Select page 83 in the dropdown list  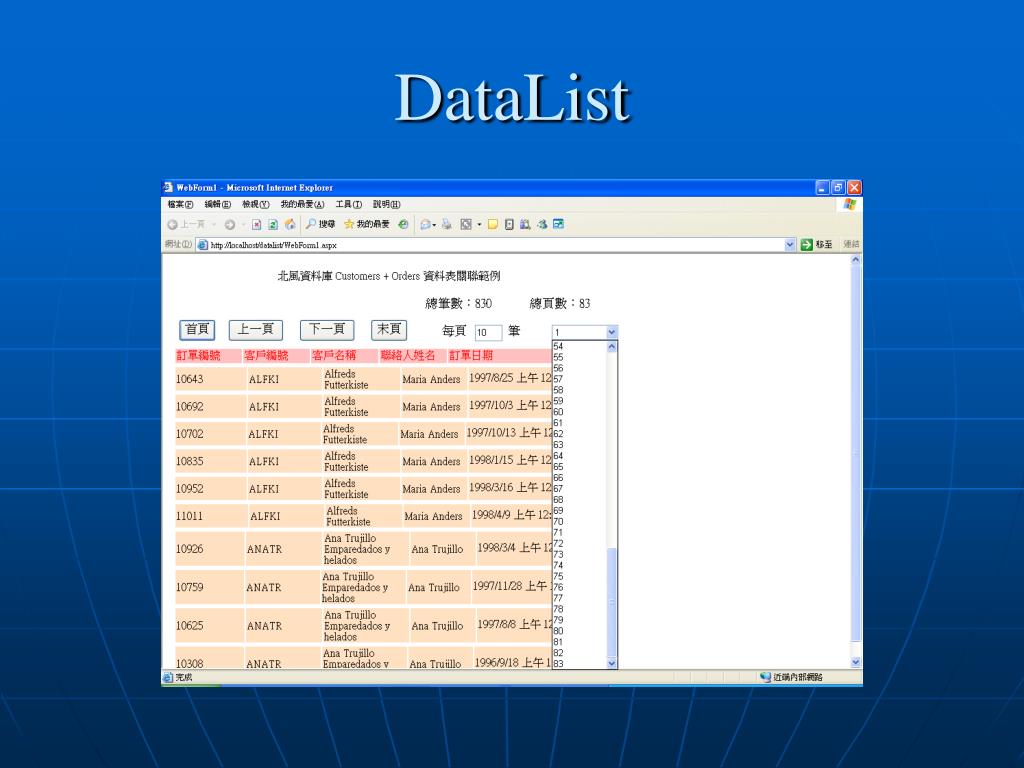[x=579, y=664]
